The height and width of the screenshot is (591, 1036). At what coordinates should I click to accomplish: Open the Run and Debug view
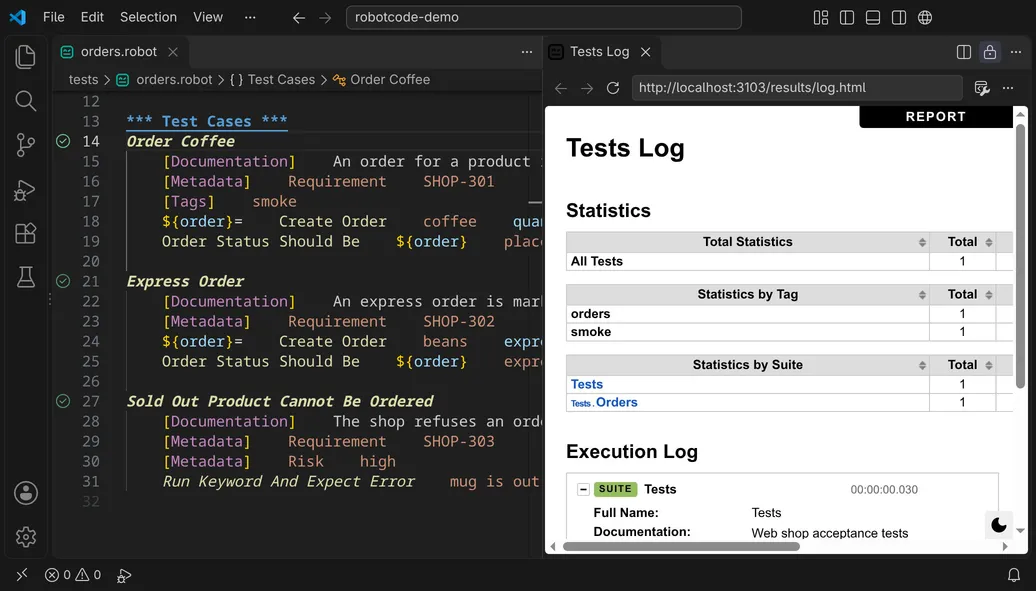pyautogui.click(x=25, y=190)
